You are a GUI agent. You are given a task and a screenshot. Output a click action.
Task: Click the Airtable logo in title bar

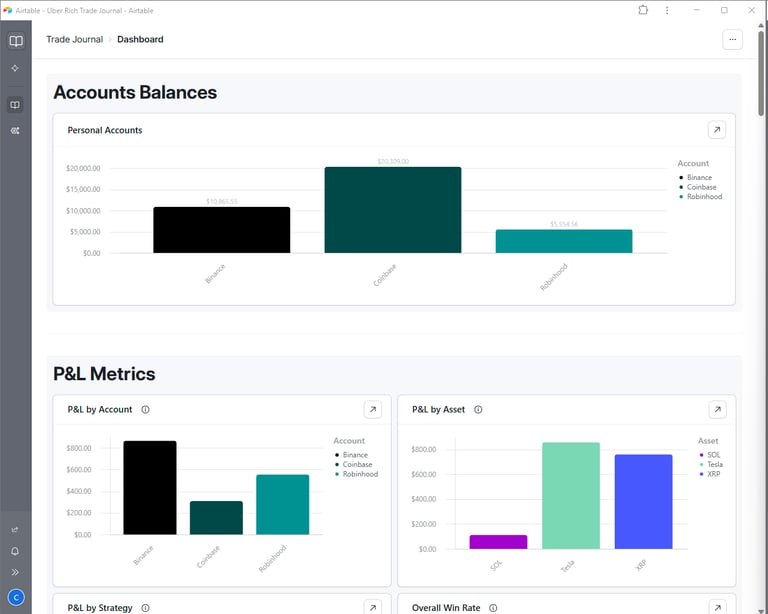7,10
